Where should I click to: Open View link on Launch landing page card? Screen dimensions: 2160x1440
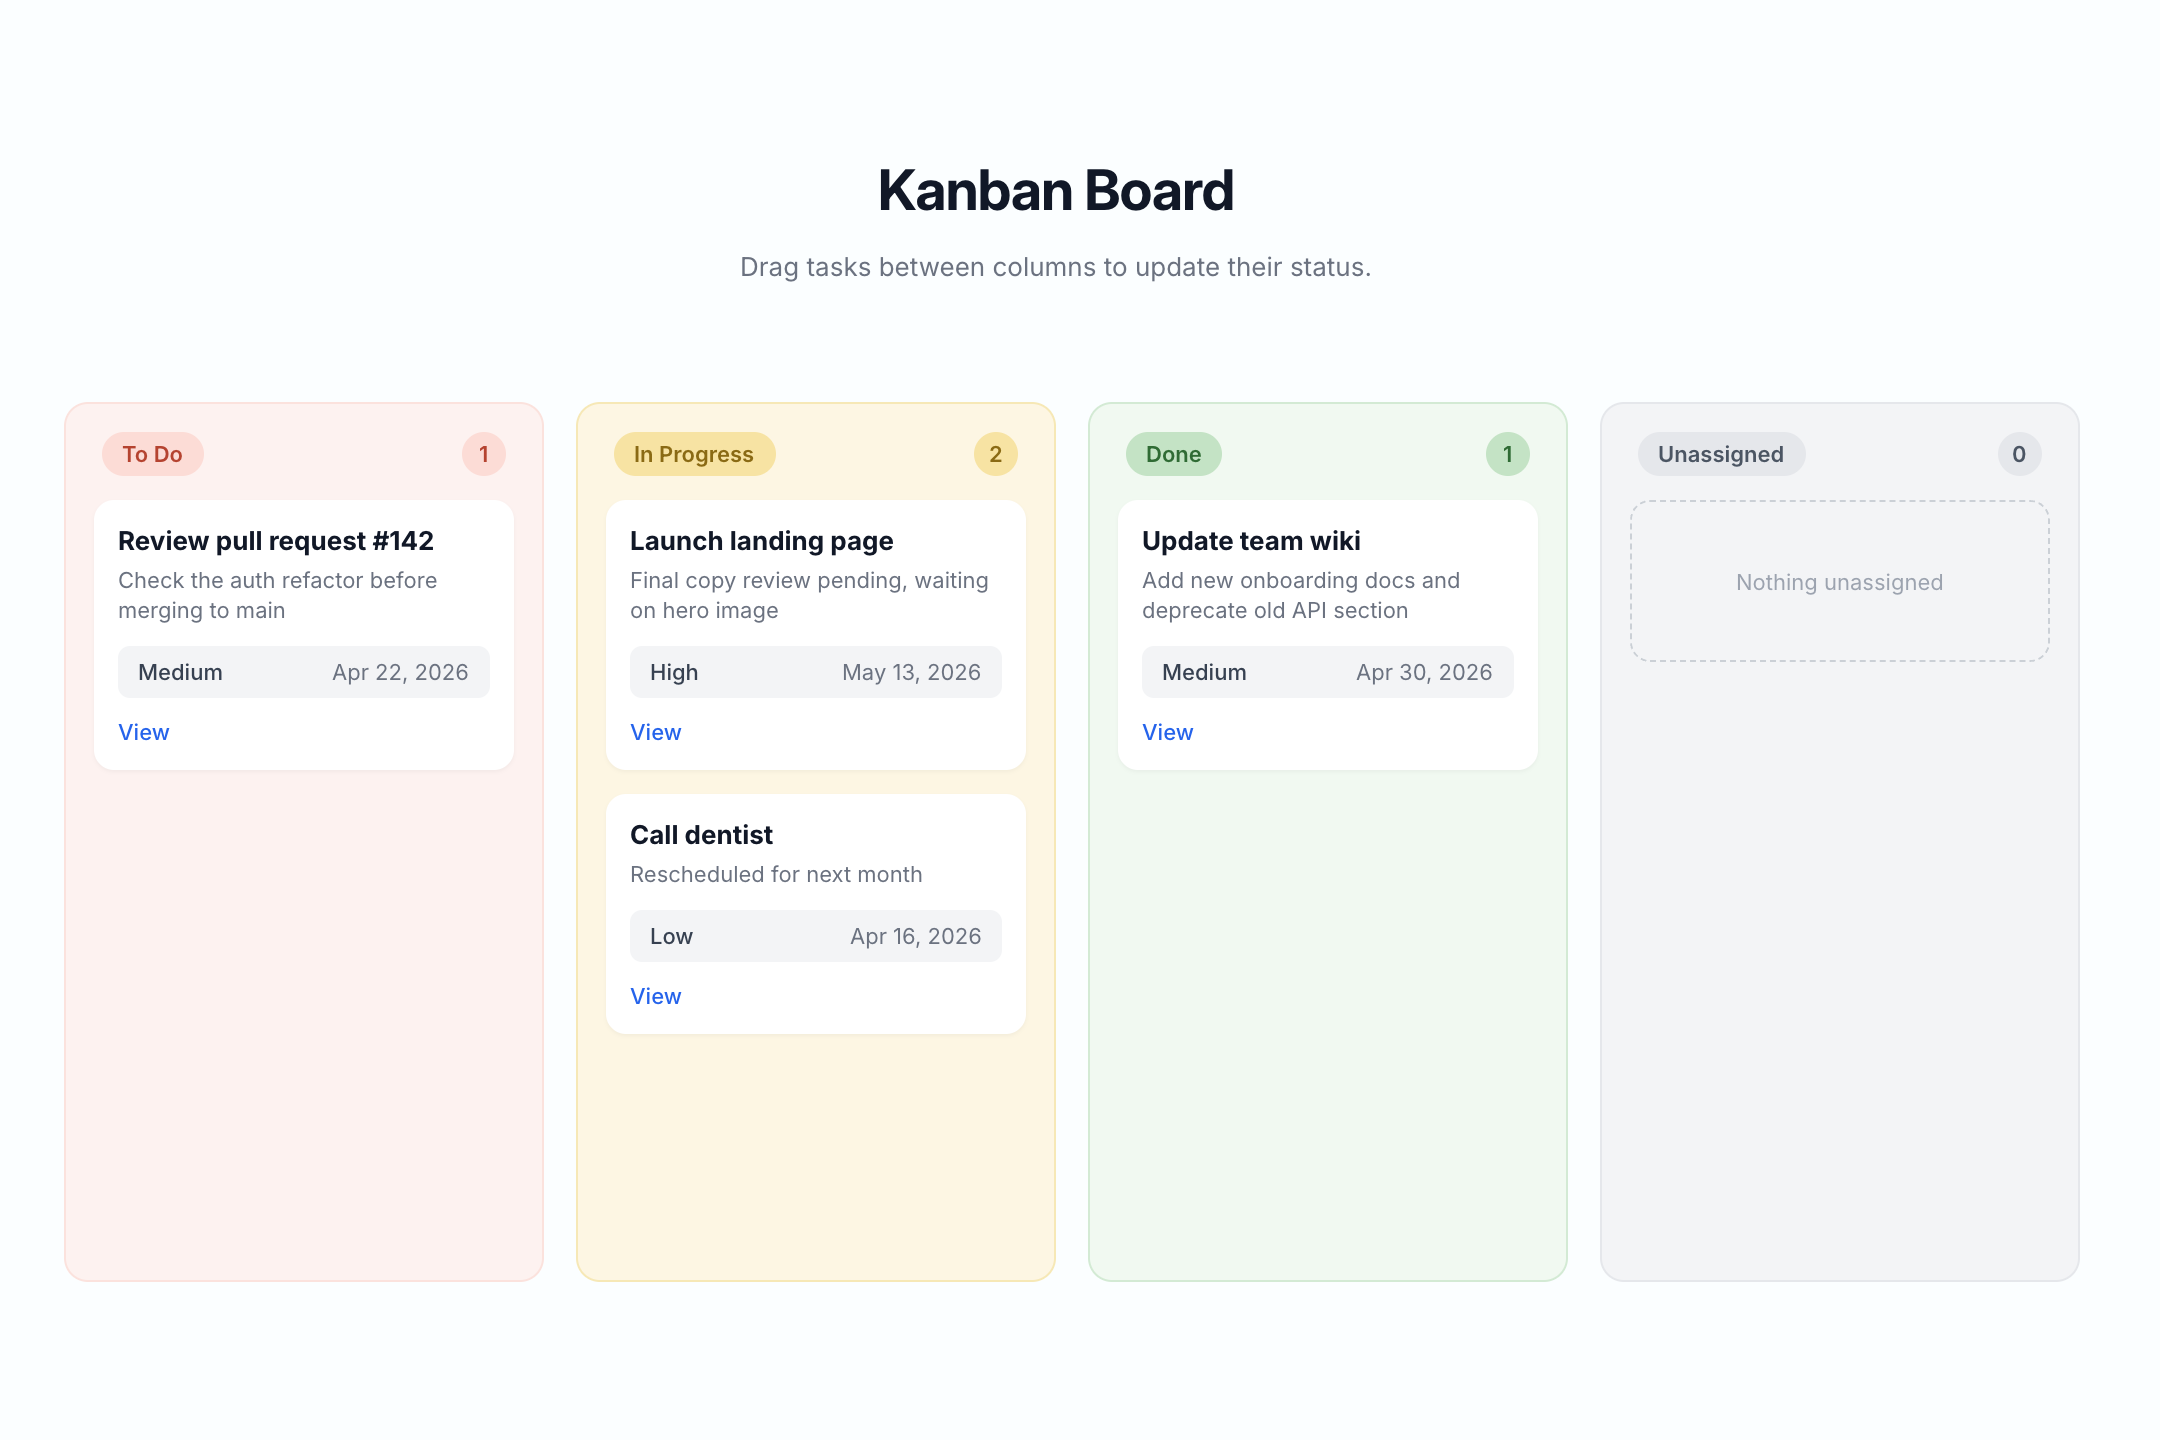[x=656, y=732]
